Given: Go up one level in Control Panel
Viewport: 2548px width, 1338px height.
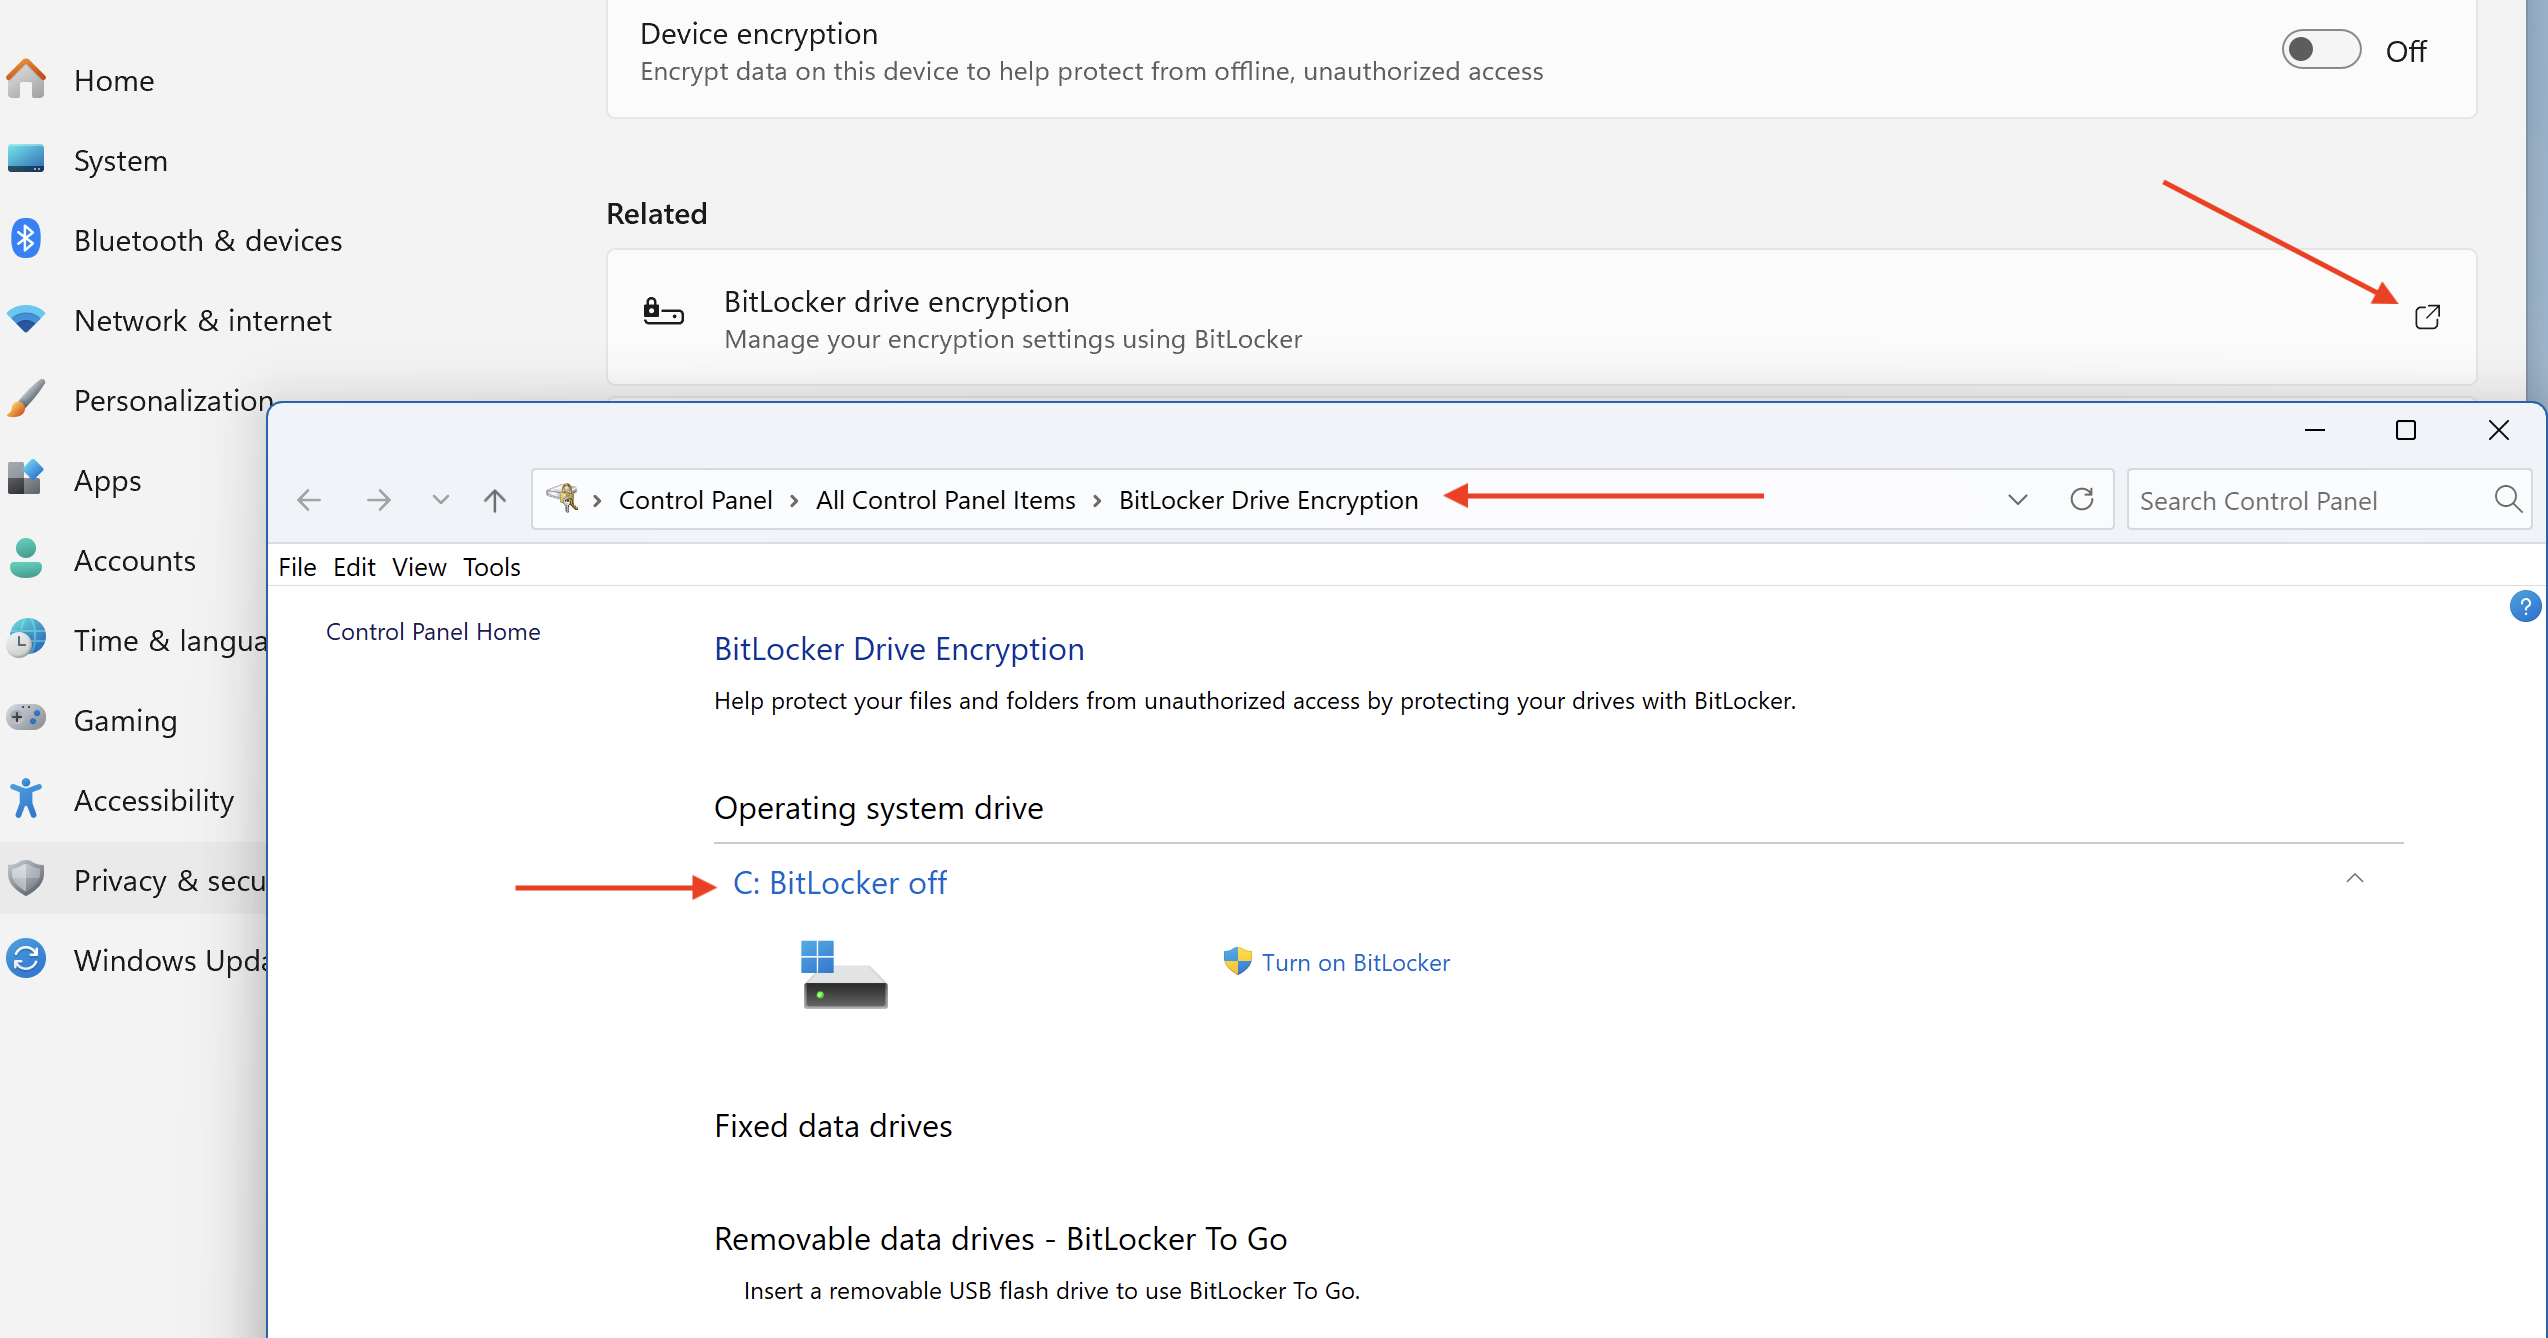Looking at the screenshot, I should 495,499.
